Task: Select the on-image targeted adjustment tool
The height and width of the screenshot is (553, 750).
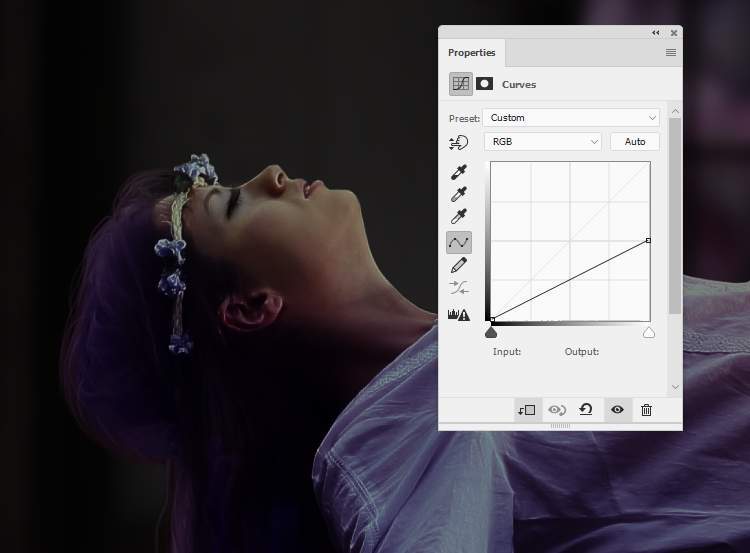Action: (459, 143)
